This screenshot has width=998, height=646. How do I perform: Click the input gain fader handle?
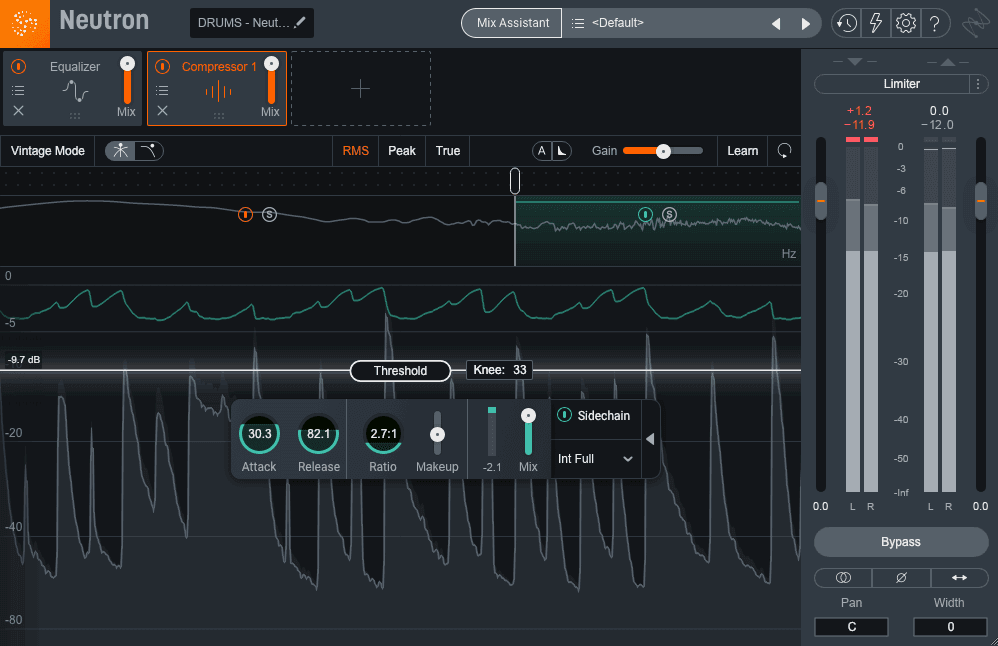tap(820, 200)
